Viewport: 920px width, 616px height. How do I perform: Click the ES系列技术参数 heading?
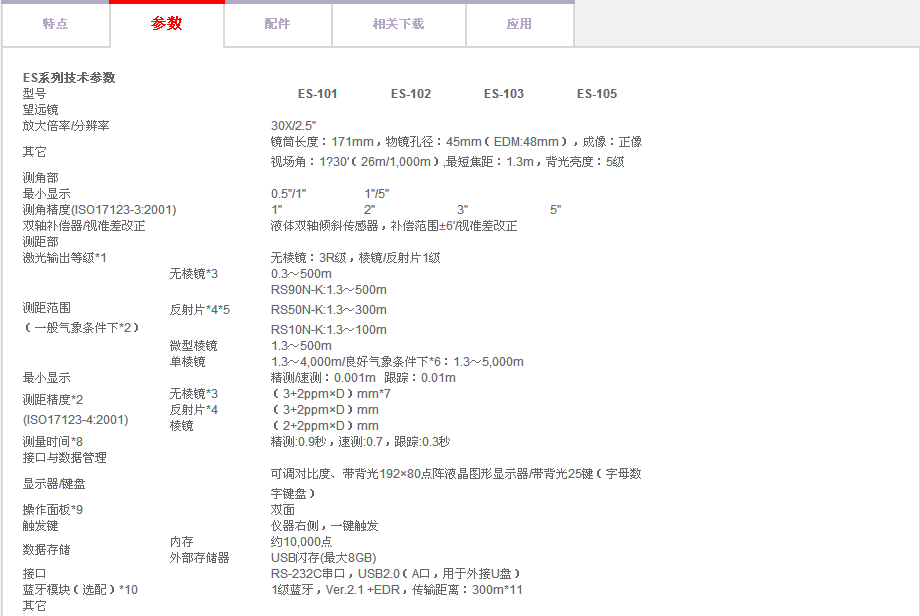(69, 78)
